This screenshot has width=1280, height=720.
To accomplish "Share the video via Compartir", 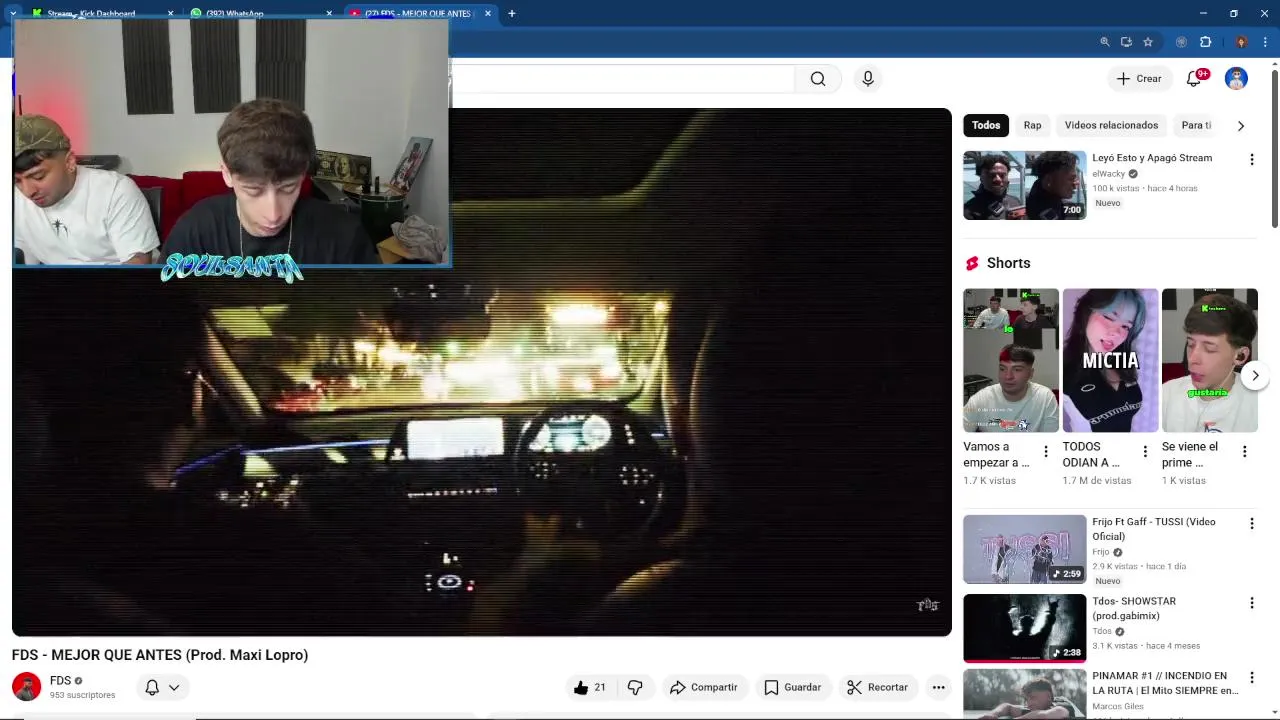I will 703,687.
